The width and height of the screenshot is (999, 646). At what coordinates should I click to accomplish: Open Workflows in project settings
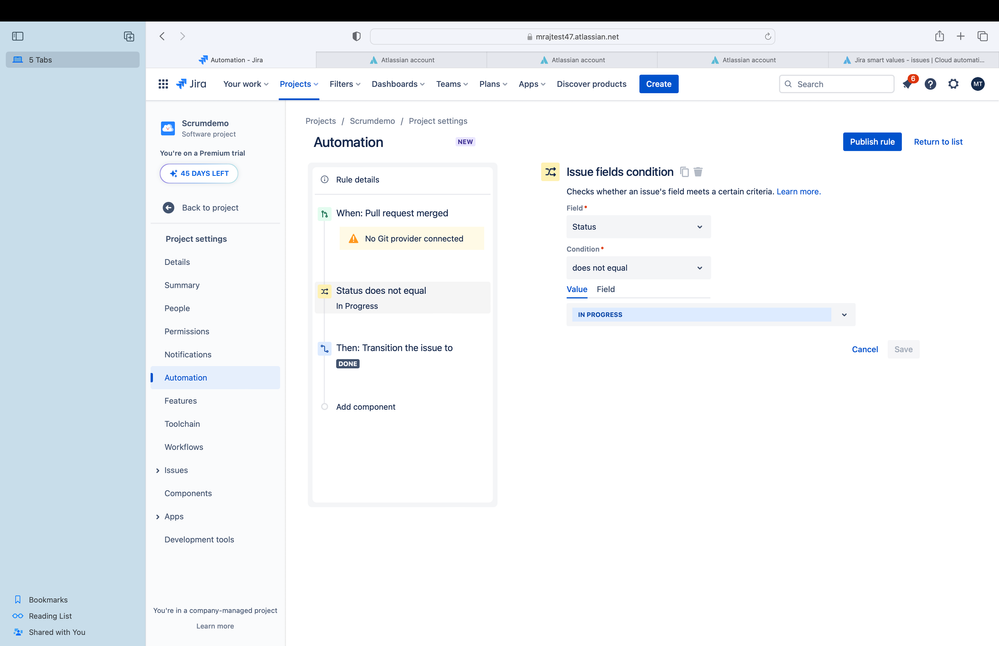click(x=183, y=447)
